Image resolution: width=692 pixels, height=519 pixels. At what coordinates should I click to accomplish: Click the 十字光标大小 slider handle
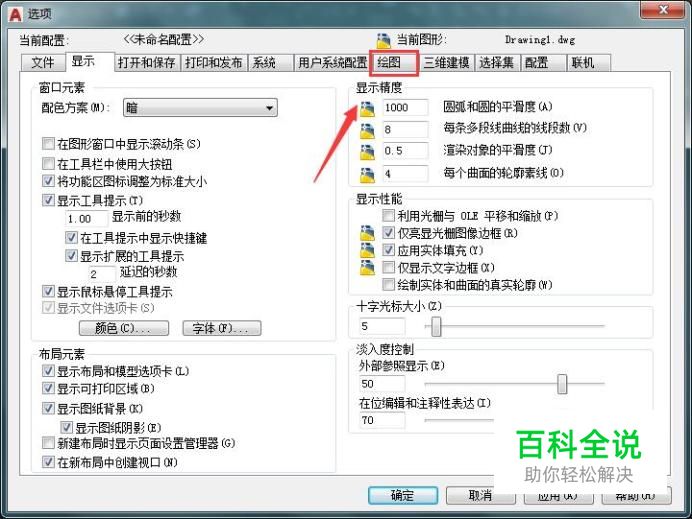436,327
